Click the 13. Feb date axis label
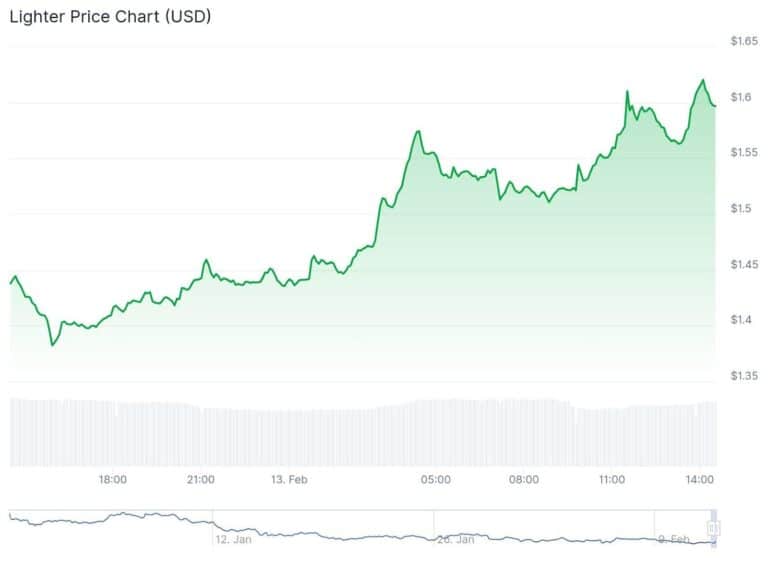The width and height of the screenshot is (768, 561). click(x=289, y=480)
